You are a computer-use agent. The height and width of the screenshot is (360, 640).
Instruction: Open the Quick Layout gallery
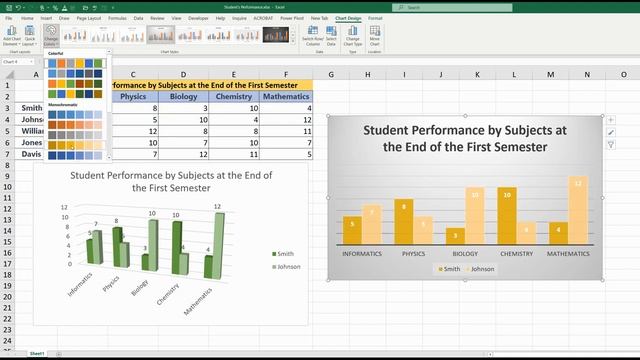pos(29,36)
